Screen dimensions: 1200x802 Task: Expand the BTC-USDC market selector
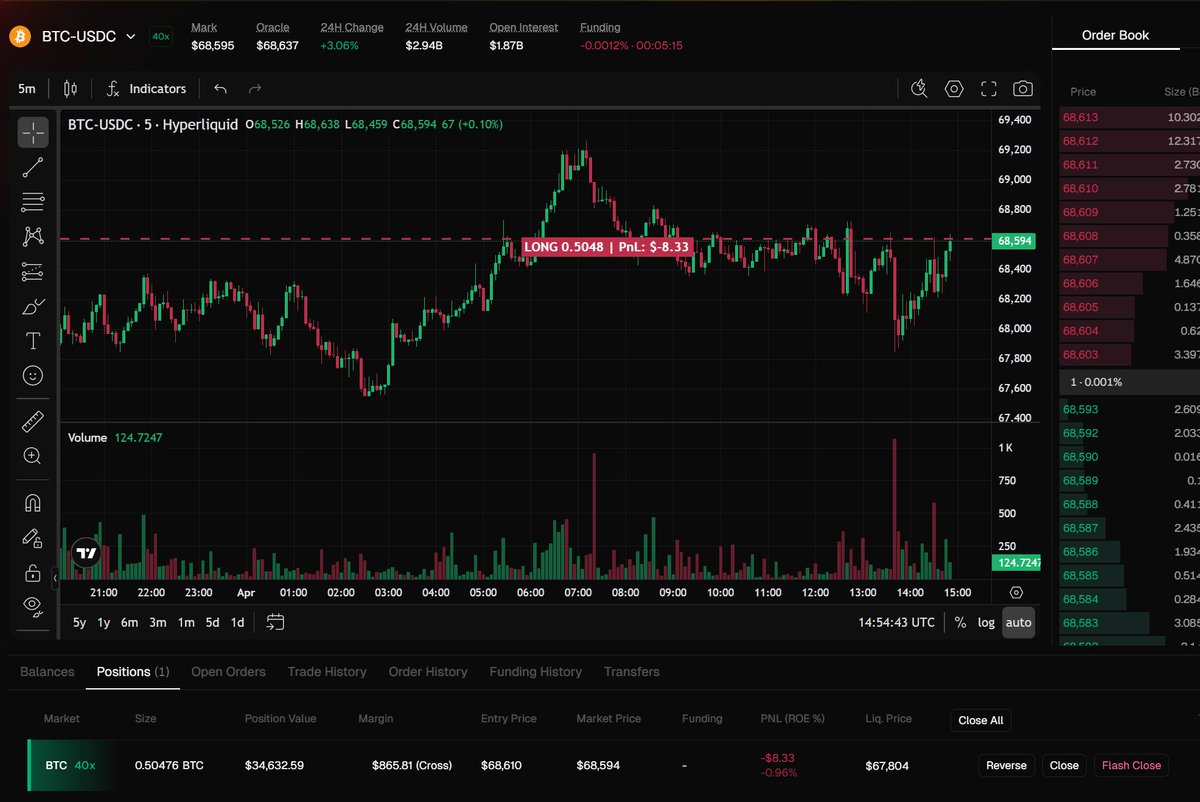point(88,37)
